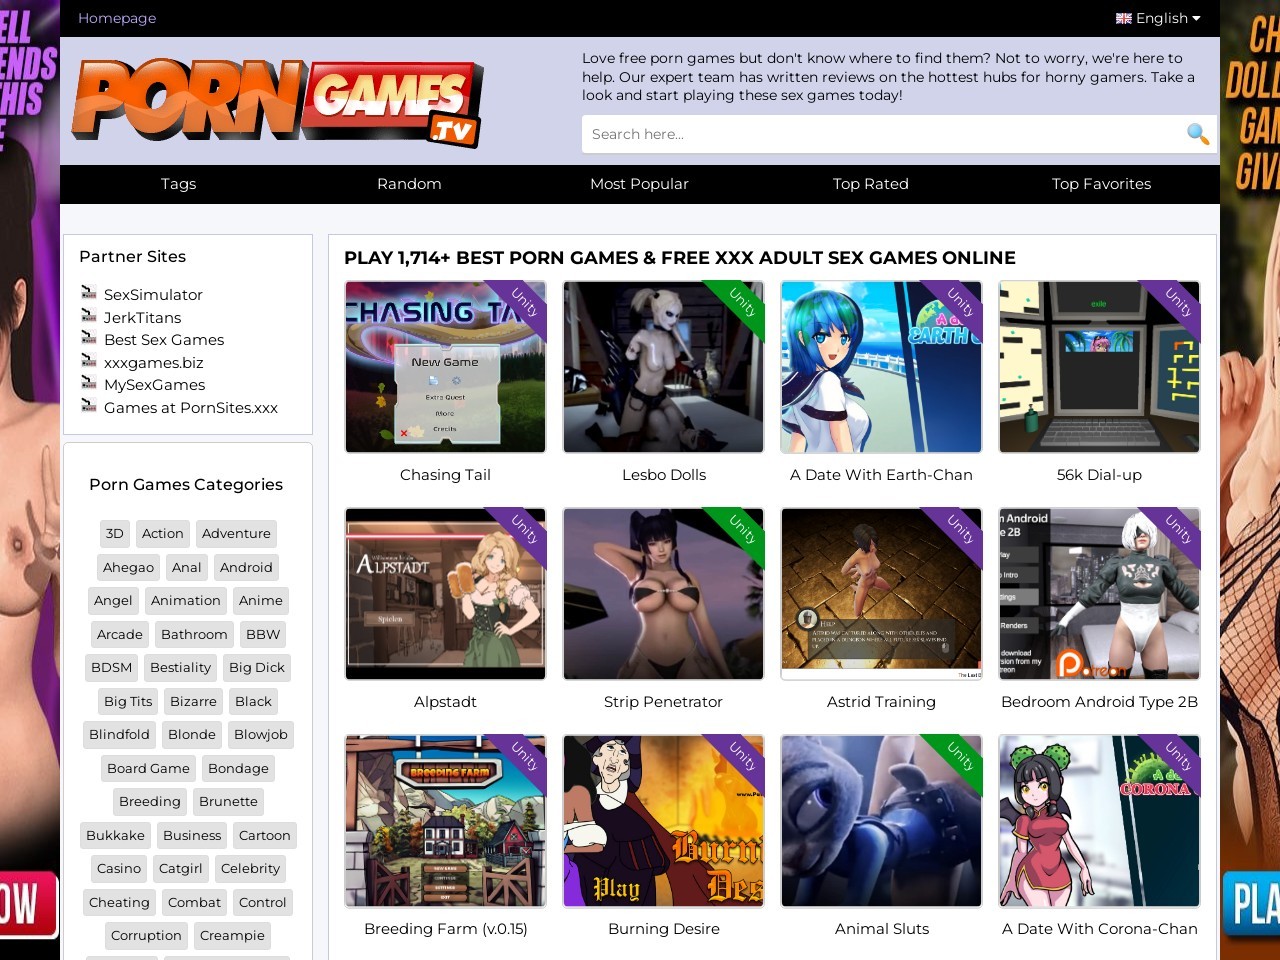Image resolution: width=1280 pixels, height=960 pixels.
Task: Select the Adventure category tag
Action: 236,534
